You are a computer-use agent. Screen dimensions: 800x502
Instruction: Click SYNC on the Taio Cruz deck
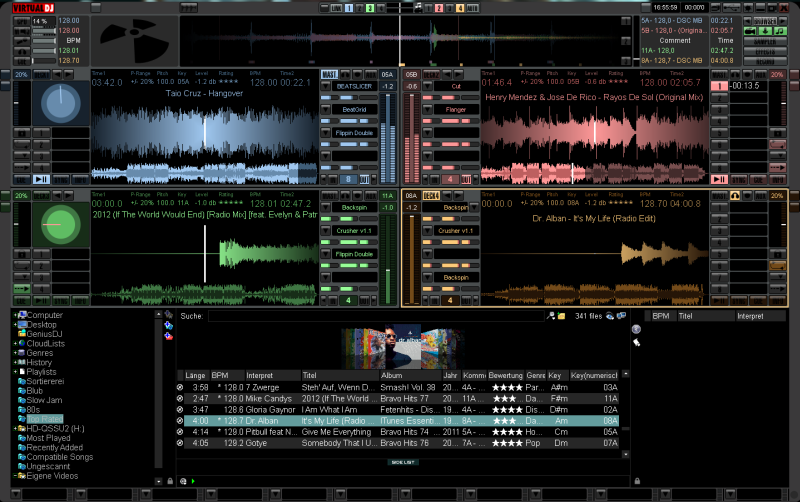coord(61,180)
